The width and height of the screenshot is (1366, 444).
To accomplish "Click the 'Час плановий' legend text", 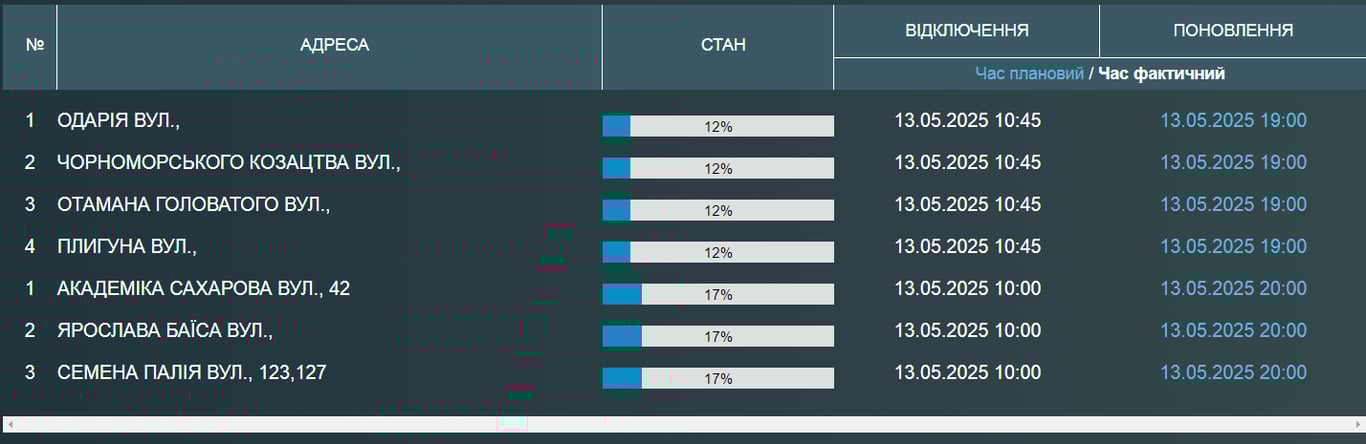I will point(1029,74).
